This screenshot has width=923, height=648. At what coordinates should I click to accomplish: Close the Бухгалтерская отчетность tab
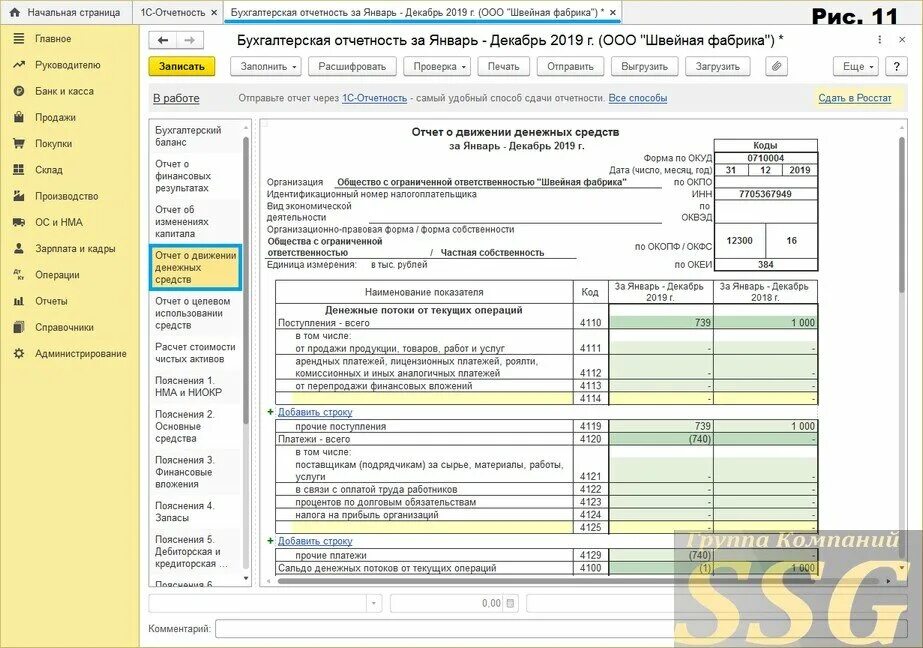(613, 12)
